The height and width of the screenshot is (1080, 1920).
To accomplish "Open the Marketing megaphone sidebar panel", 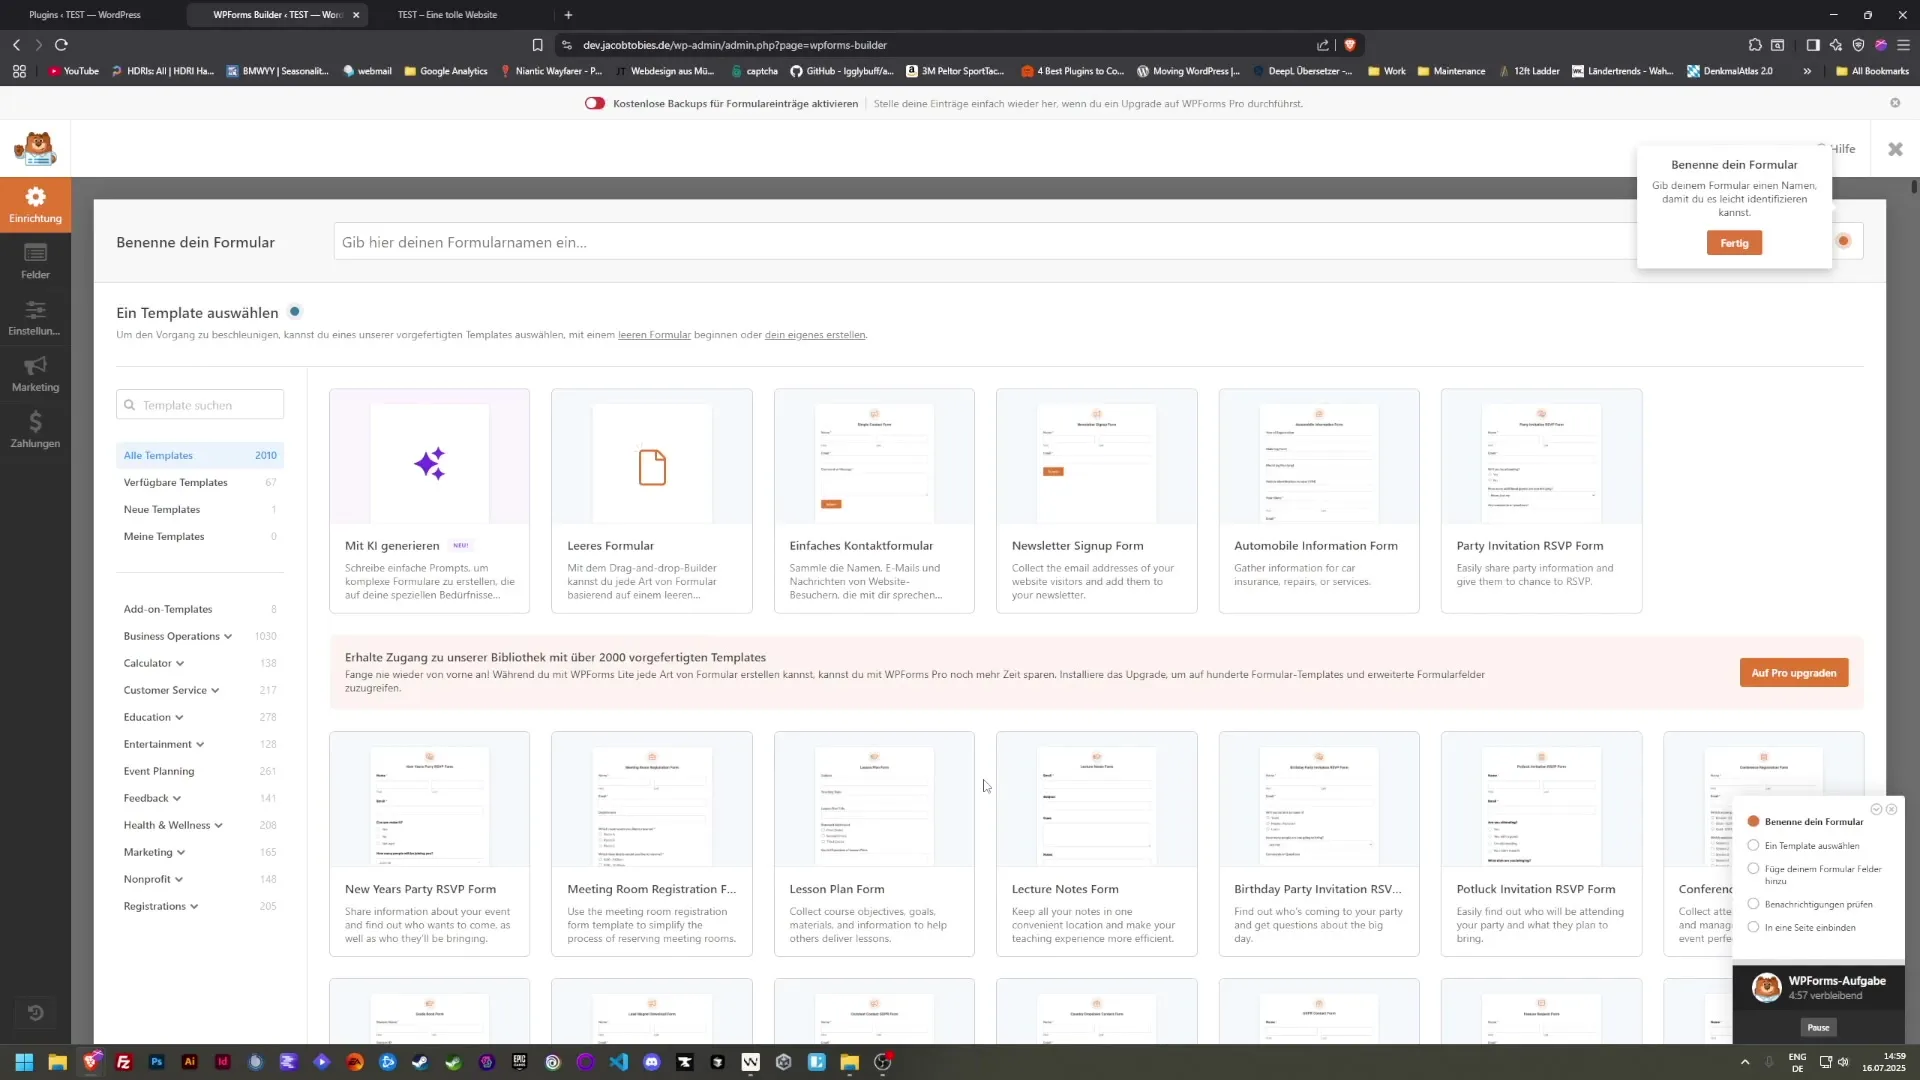I will [x=35, y=373].
